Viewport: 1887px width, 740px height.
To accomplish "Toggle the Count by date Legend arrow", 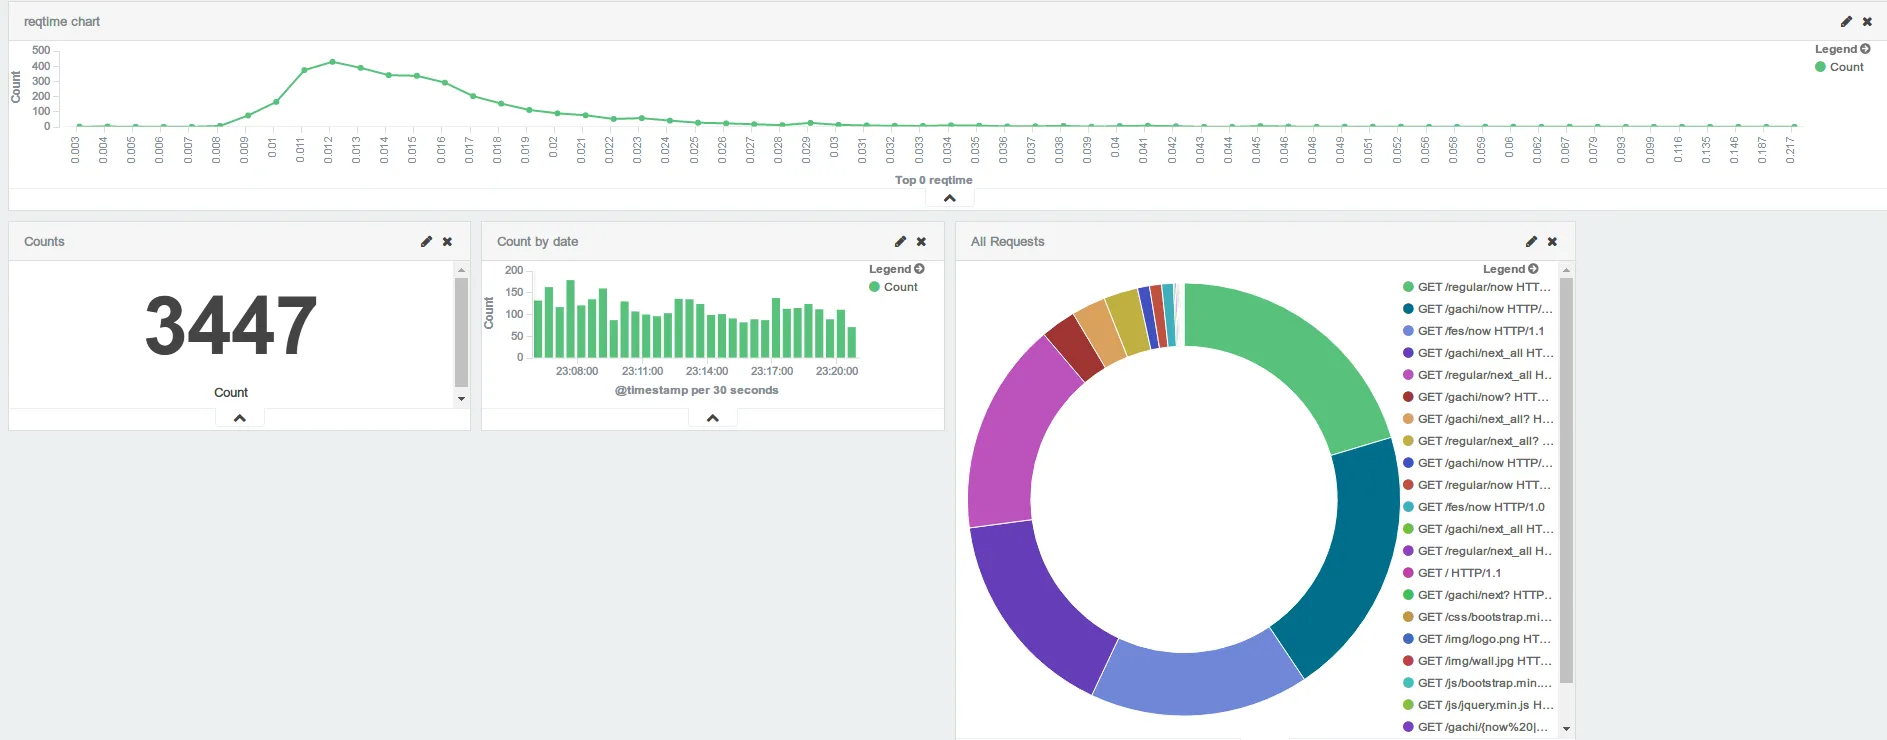I will (919, 268).
